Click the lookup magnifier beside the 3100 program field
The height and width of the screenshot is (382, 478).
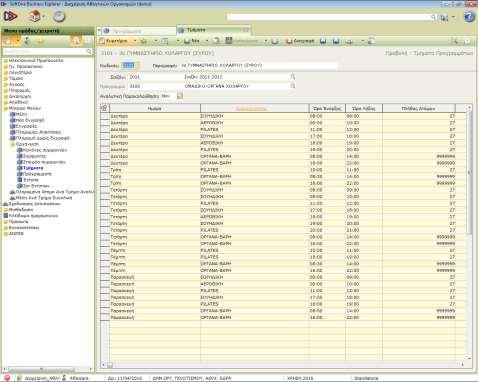(x=293, y=86)
